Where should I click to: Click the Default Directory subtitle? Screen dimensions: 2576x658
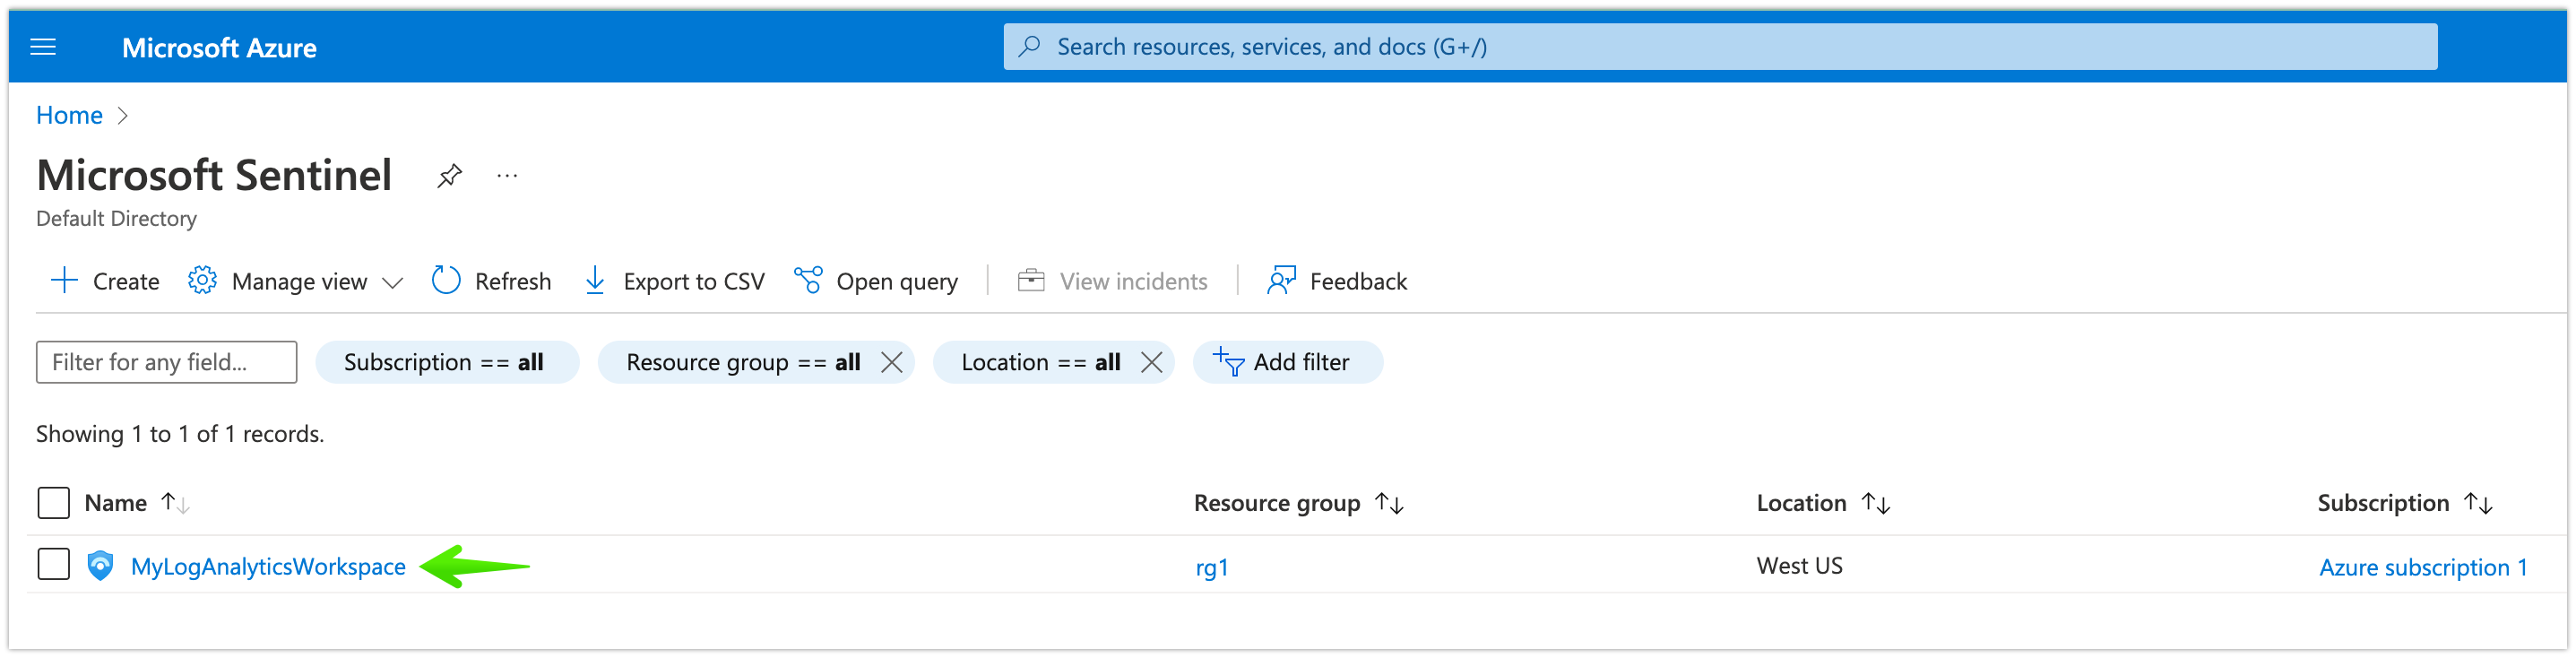[116, 219]
